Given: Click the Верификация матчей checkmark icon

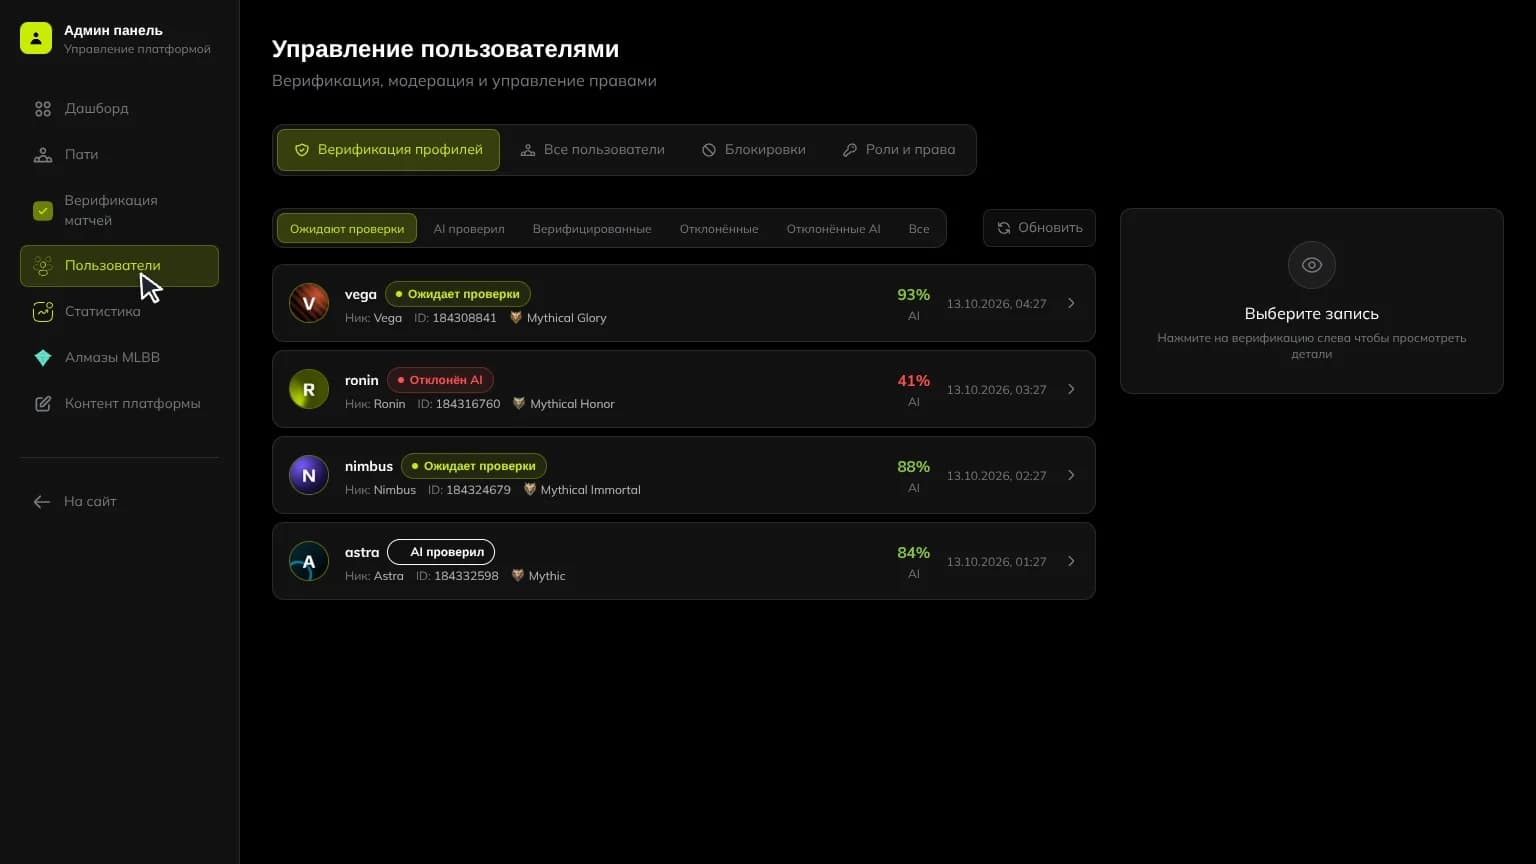Looking at the screenshot, I should coord(43,211).
